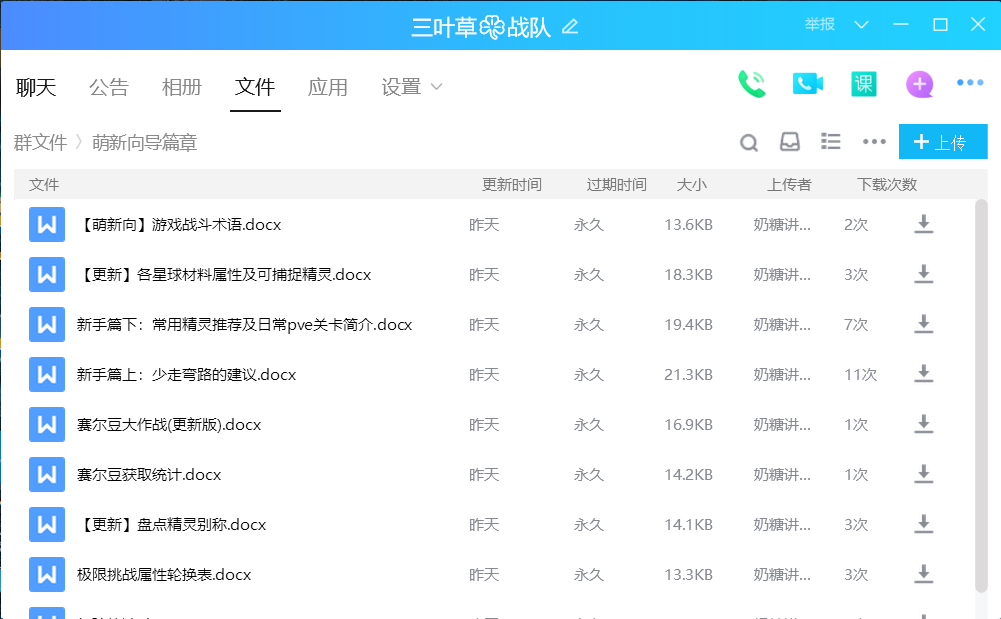Start a group video call
Viewport: 1001px width, 619px height.
(808, 84)
